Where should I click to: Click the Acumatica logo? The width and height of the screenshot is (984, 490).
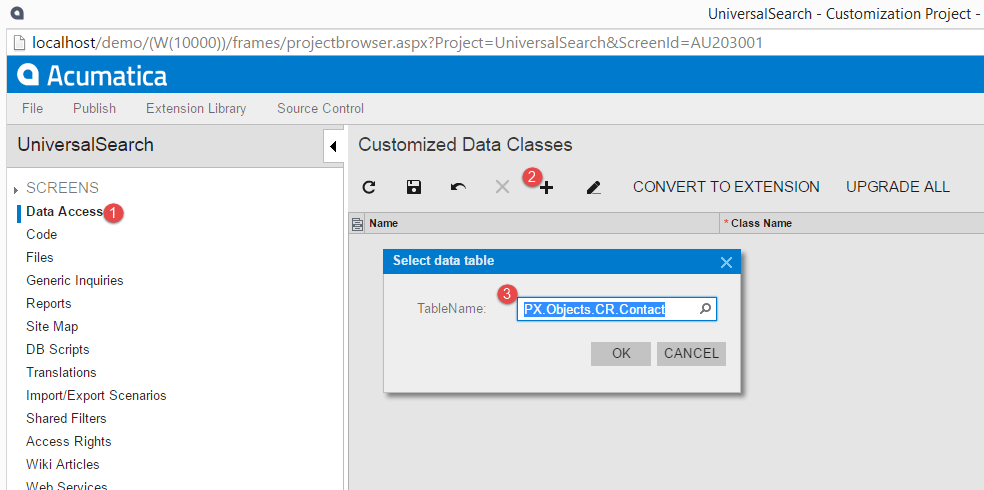(93, 75)
